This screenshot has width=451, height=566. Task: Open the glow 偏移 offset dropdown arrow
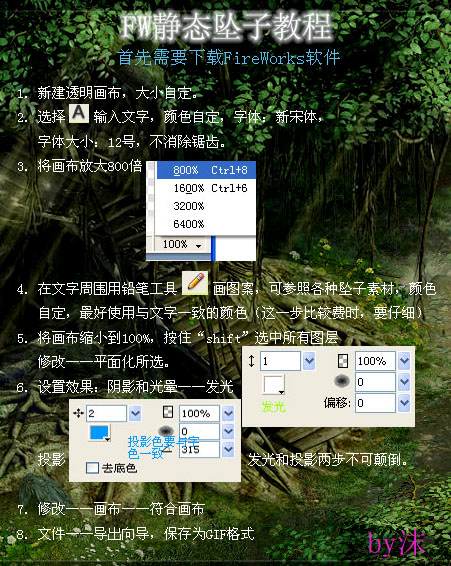[404, 403]
